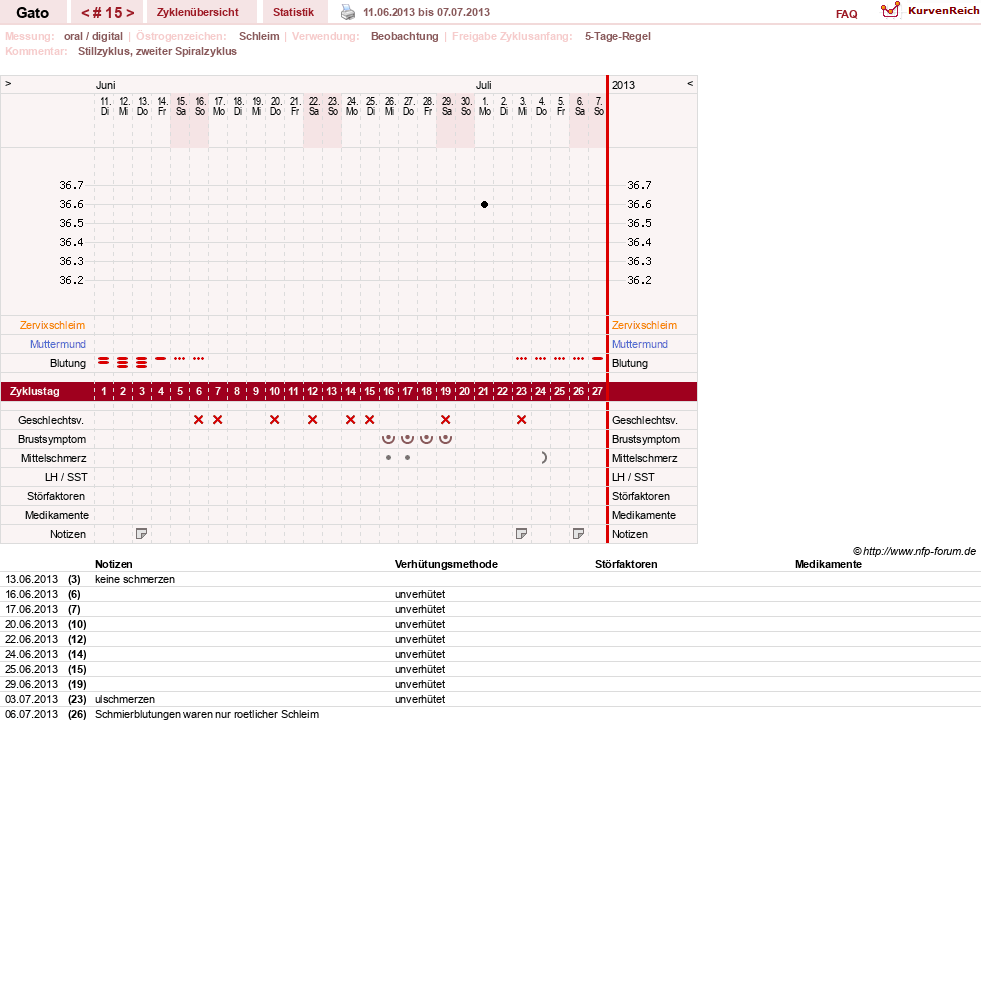Click the Verhütungsmethode column header
This screenshot has width=981, height=1003.
click(x=446, y=564)
